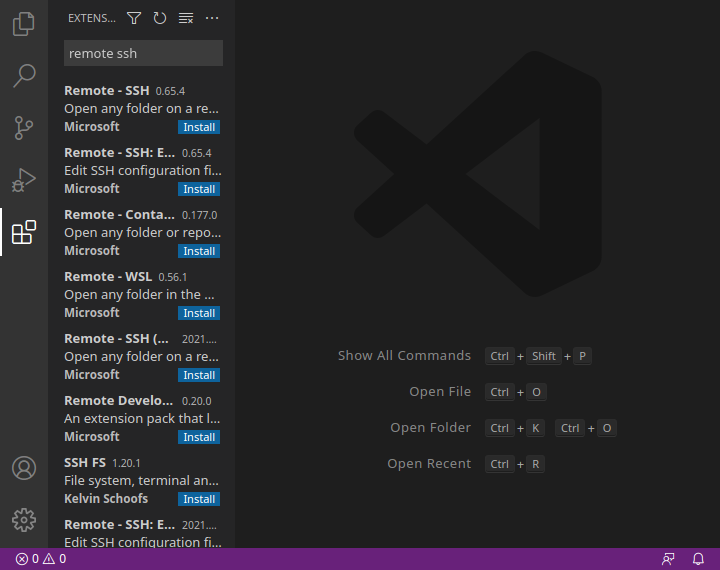Image resolution: width=720 pixels, height=570 pixels.
Task: Open the Manage gear icon
Action: tap(24, 520)
